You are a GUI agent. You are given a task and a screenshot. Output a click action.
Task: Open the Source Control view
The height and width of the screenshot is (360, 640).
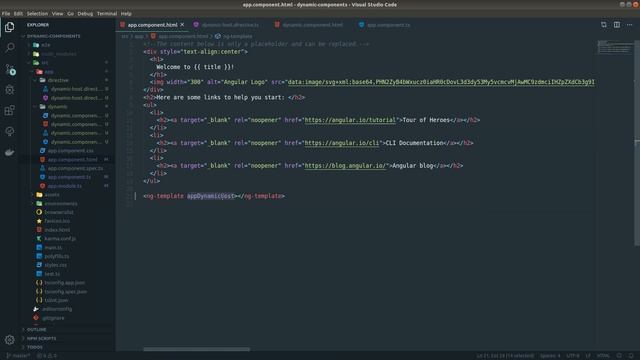point(10,69)
